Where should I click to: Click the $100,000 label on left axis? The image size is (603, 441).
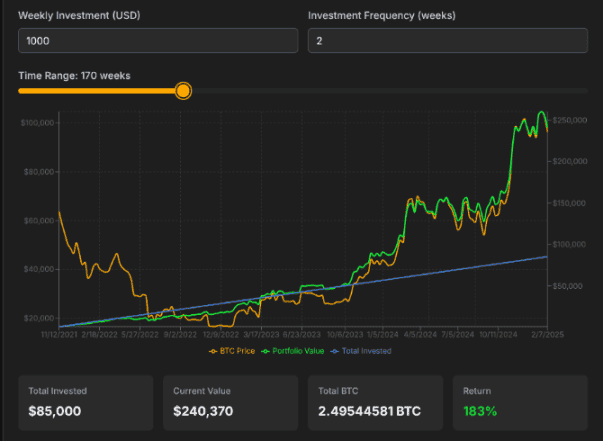point(36,123)
